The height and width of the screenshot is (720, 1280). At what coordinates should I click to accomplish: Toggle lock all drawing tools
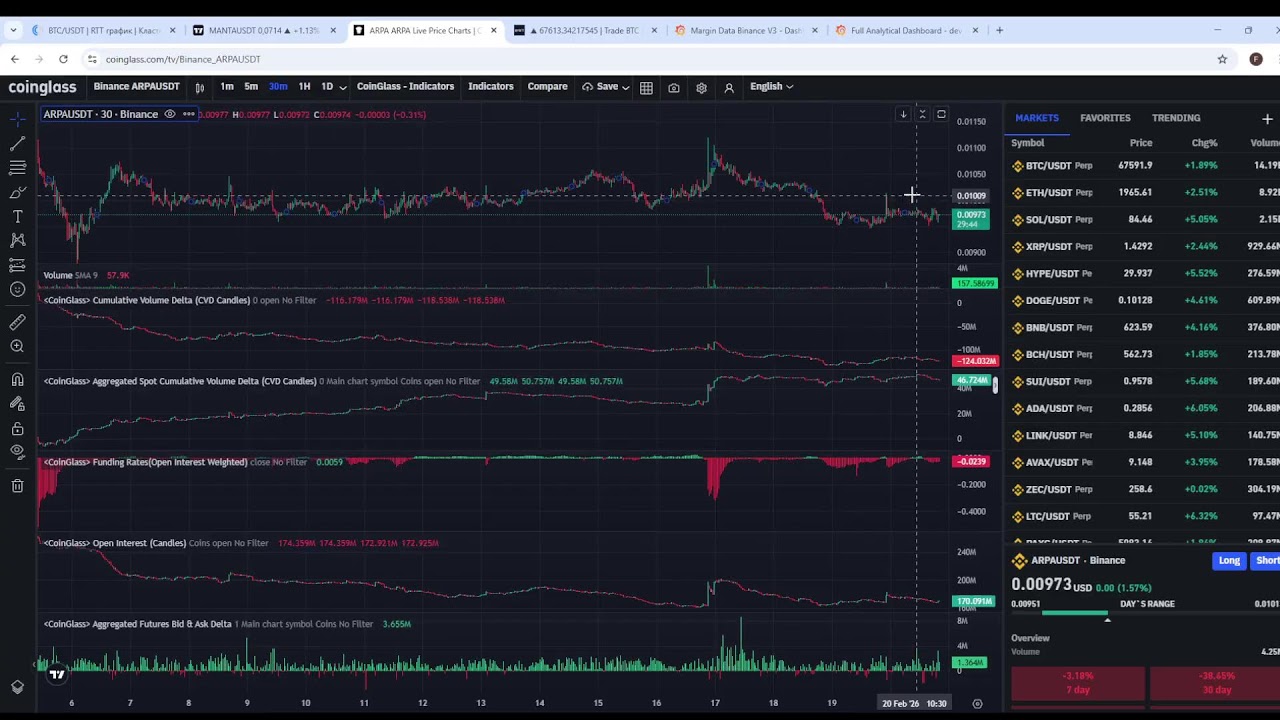tap(17, 428)
